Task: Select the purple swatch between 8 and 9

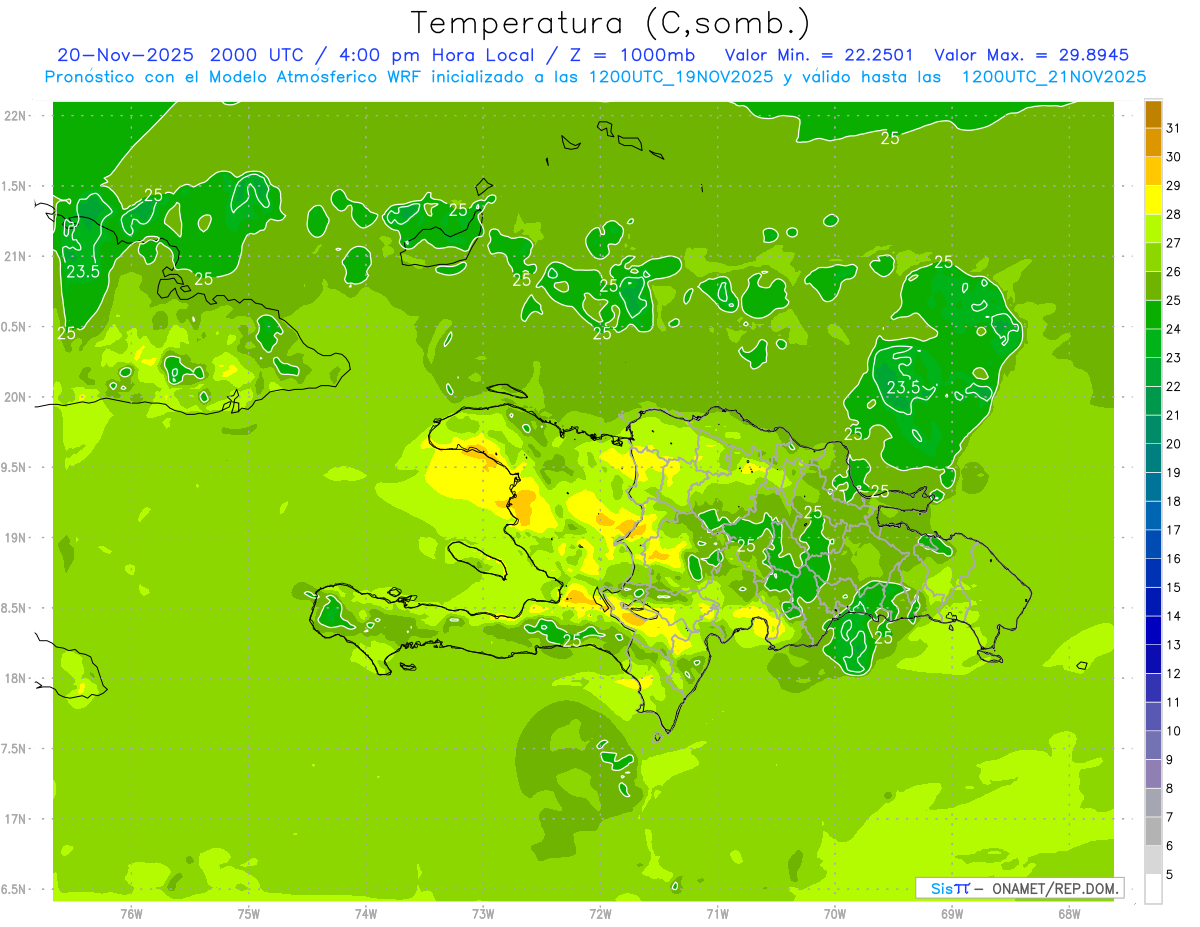Action: point(1153,774)
